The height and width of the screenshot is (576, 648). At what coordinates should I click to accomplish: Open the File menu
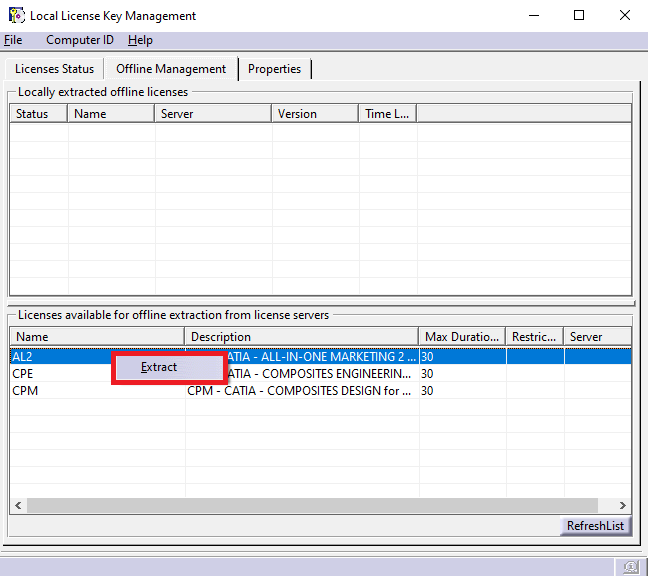(x=13, y=40)
